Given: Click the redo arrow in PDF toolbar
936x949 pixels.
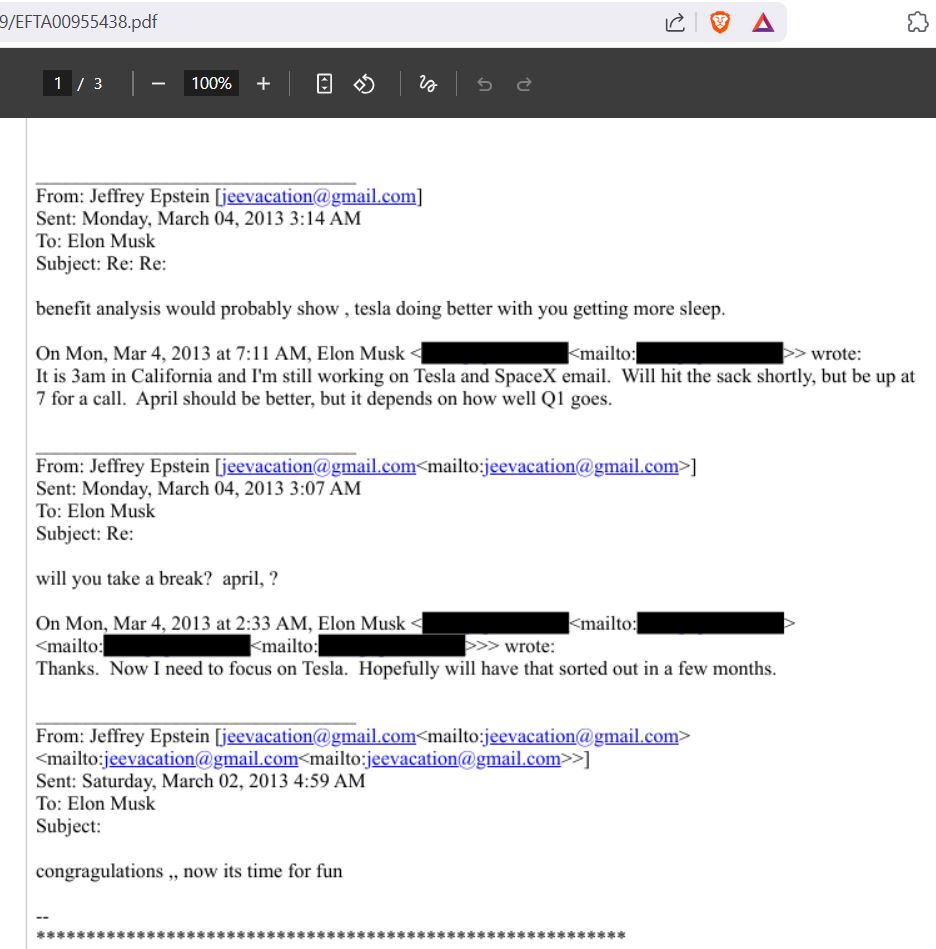Looking at the screenshot, I should [524, 84].
